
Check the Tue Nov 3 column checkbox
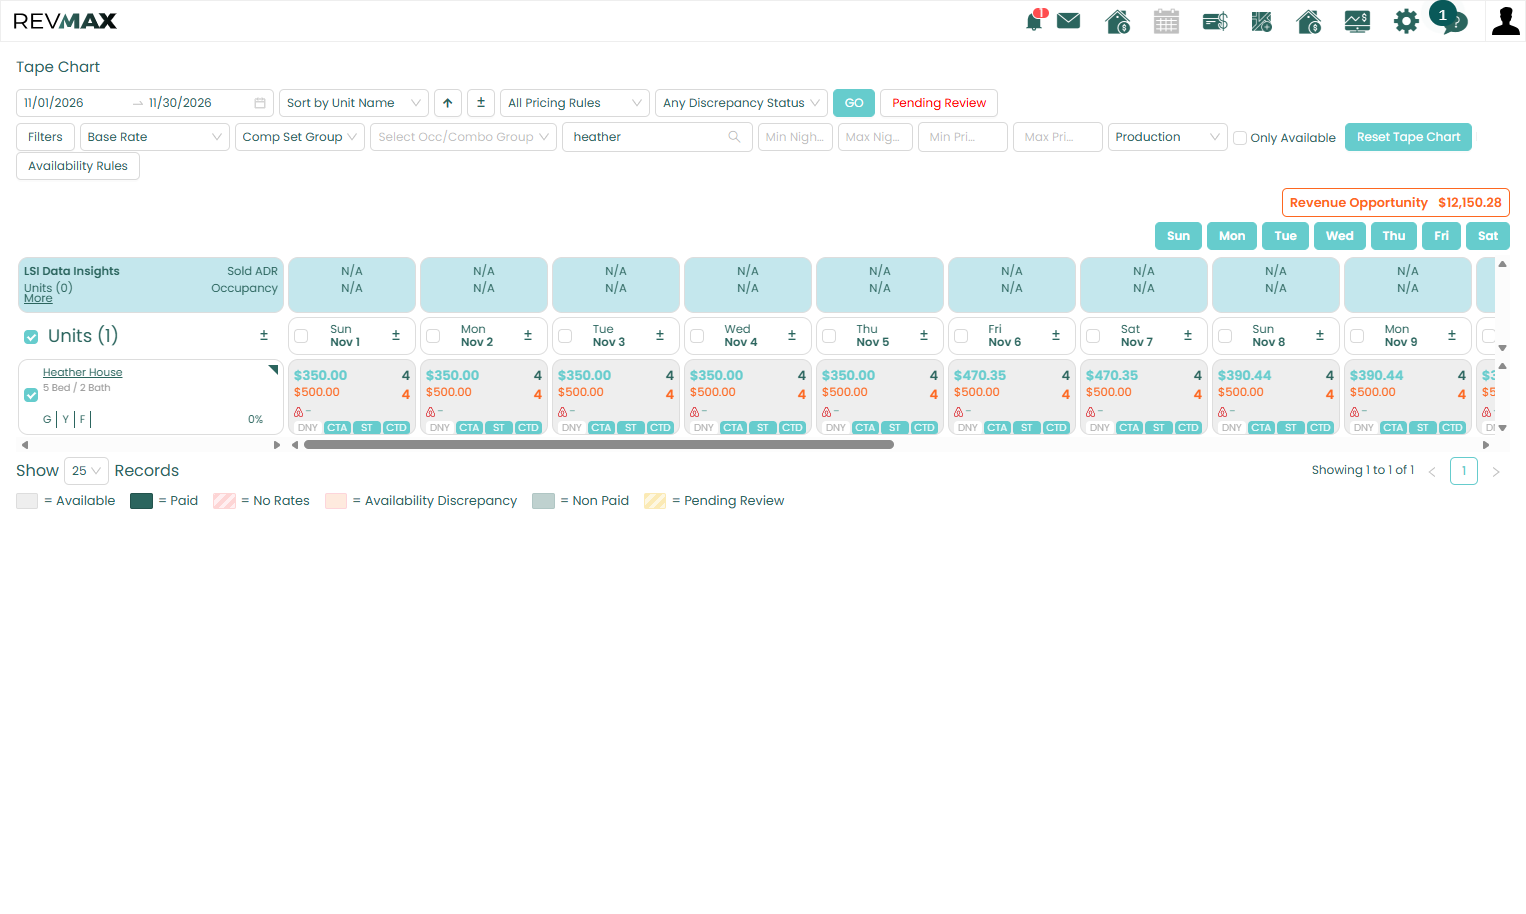565,336
